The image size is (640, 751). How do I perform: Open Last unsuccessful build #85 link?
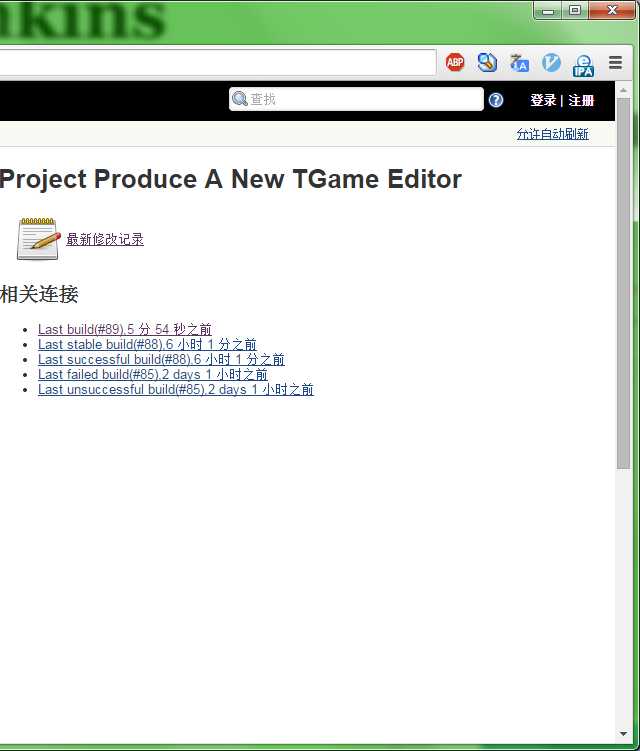[176, 389]
